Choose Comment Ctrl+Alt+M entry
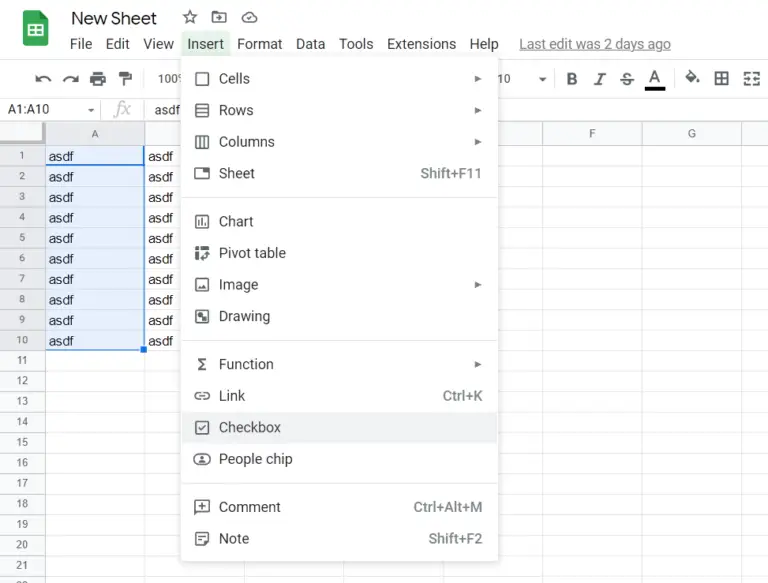 pos(339,507)
